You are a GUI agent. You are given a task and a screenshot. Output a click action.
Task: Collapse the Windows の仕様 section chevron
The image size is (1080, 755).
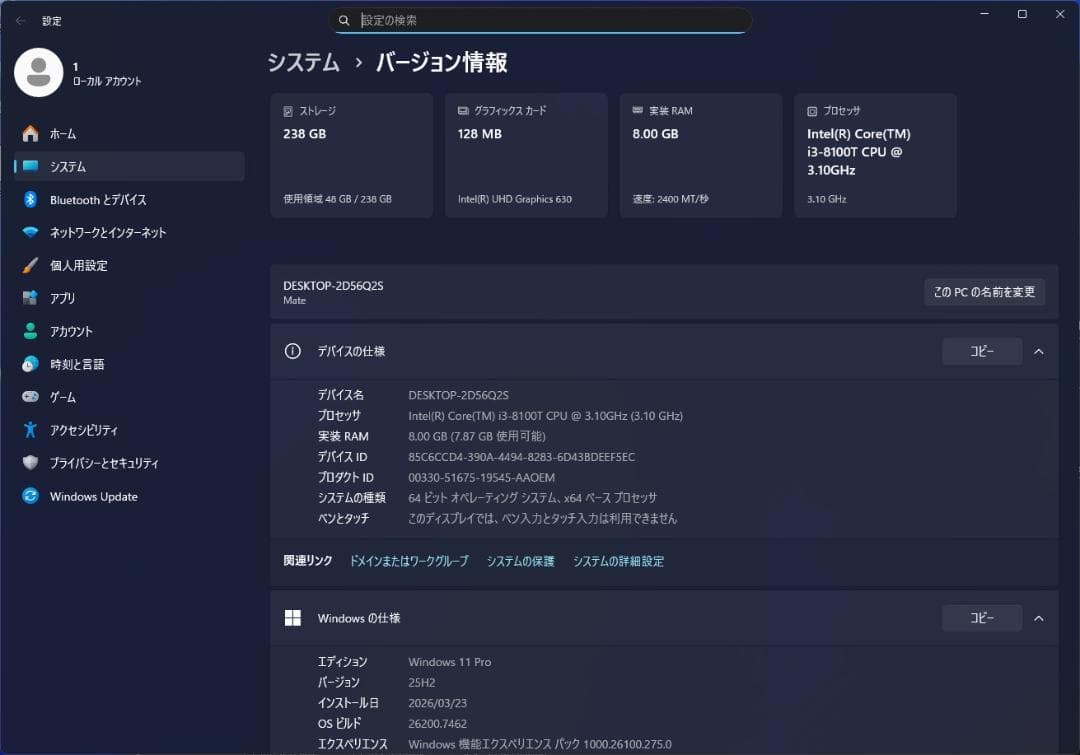[x=1039, y=618]
